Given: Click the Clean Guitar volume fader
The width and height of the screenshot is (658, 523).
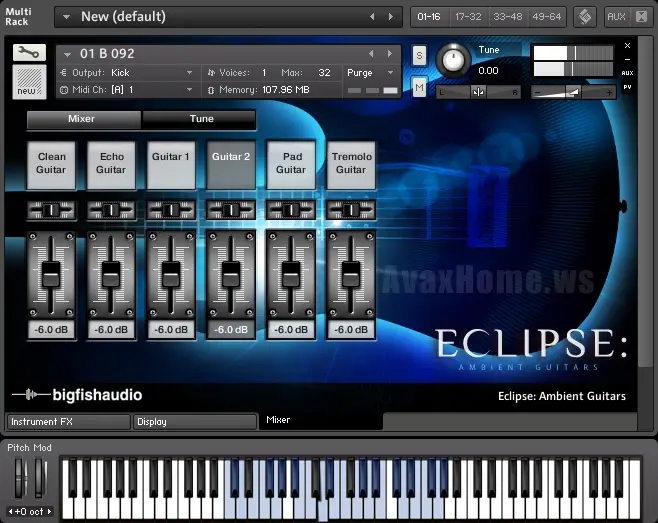Looking at the screenshot, I should tap(51, 275).
